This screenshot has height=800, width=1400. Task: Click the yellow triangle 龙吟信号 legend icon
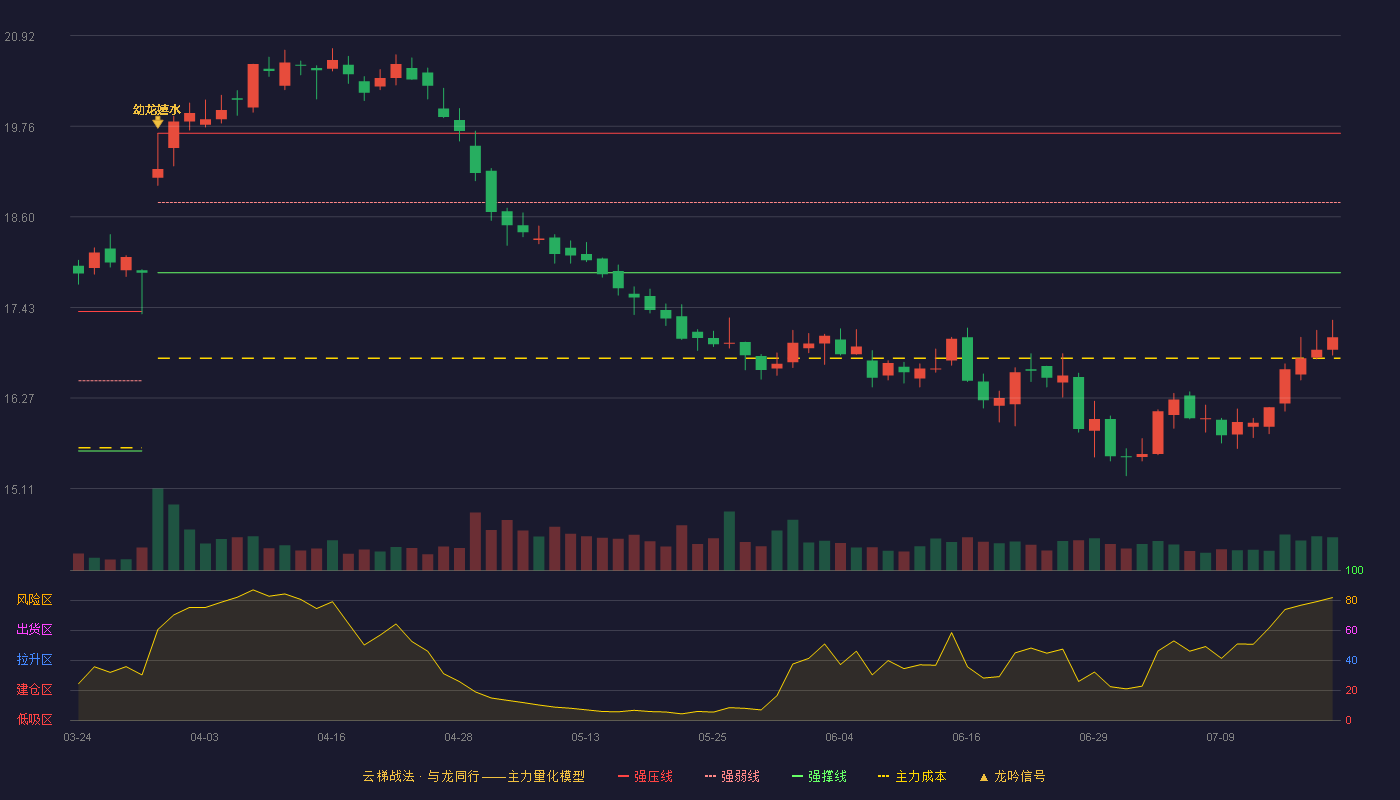(x=984, y=776)
